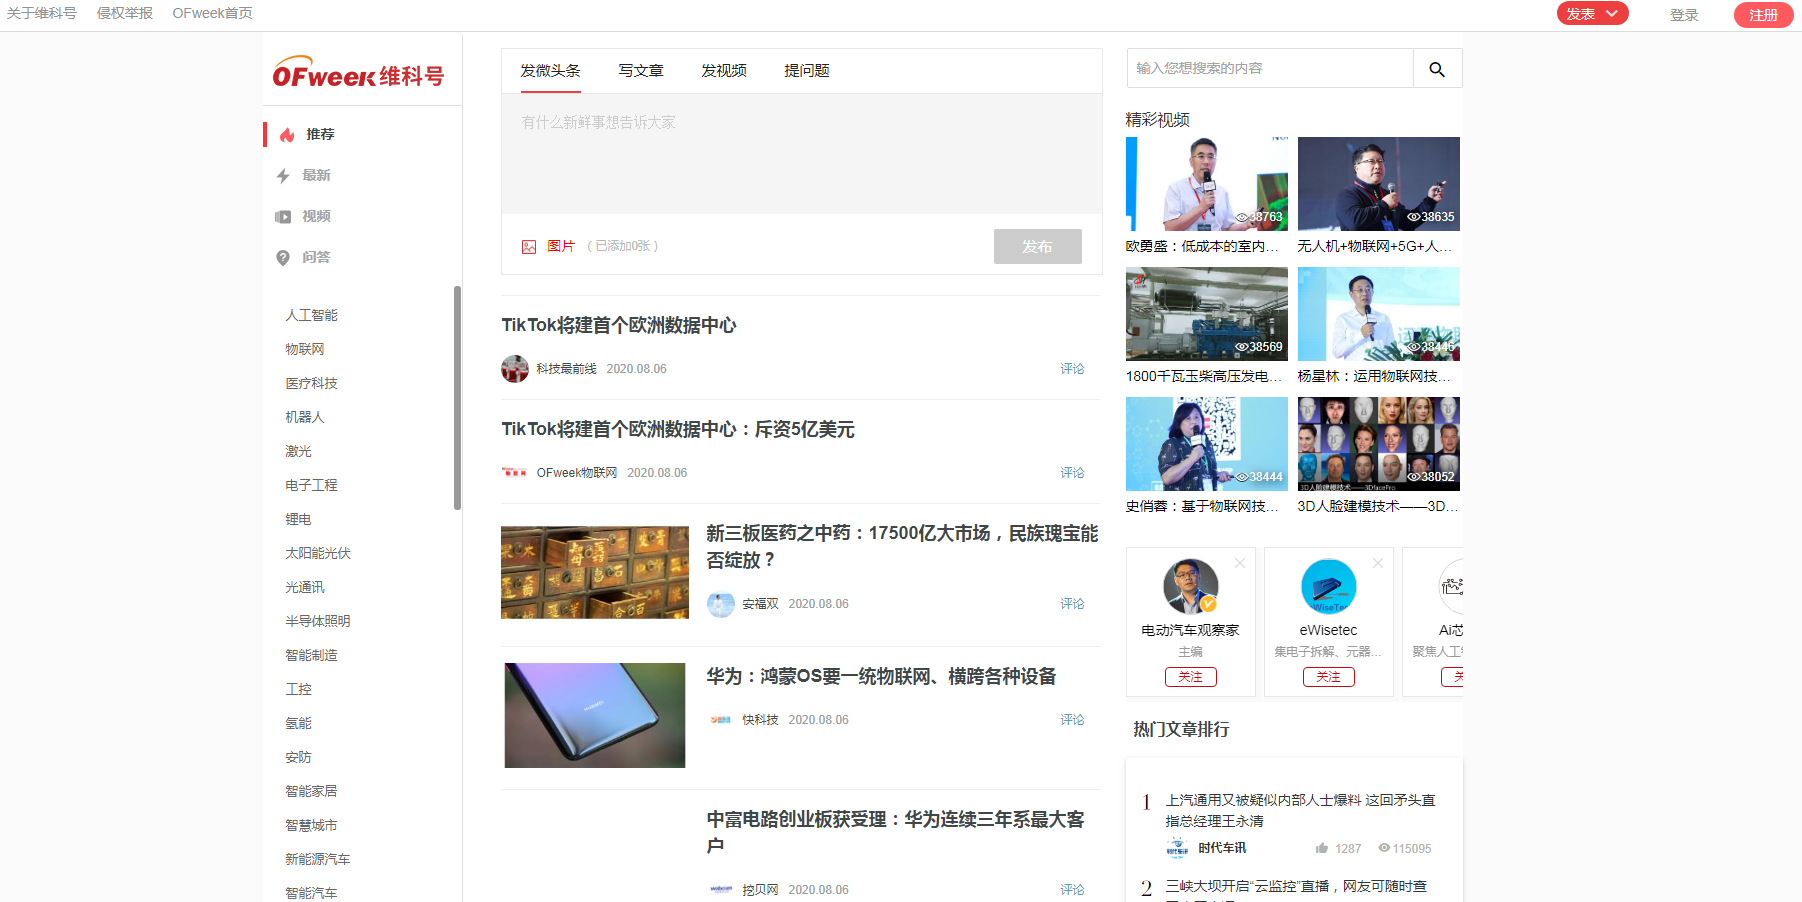Switch to the 写文章 tab
This screenshot has height=902, width=1802.
(641, 70)
